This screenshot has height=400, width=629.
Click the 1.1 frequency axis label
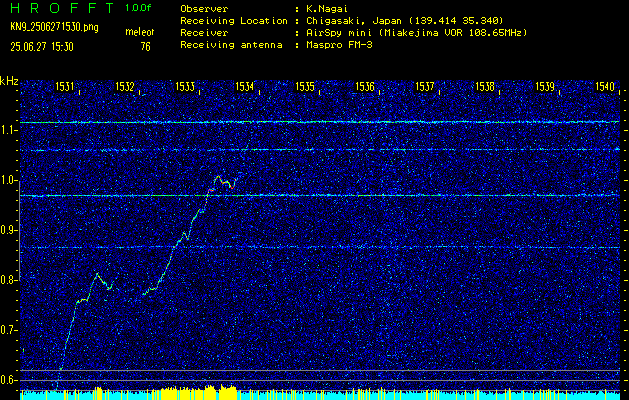[7, 130]
